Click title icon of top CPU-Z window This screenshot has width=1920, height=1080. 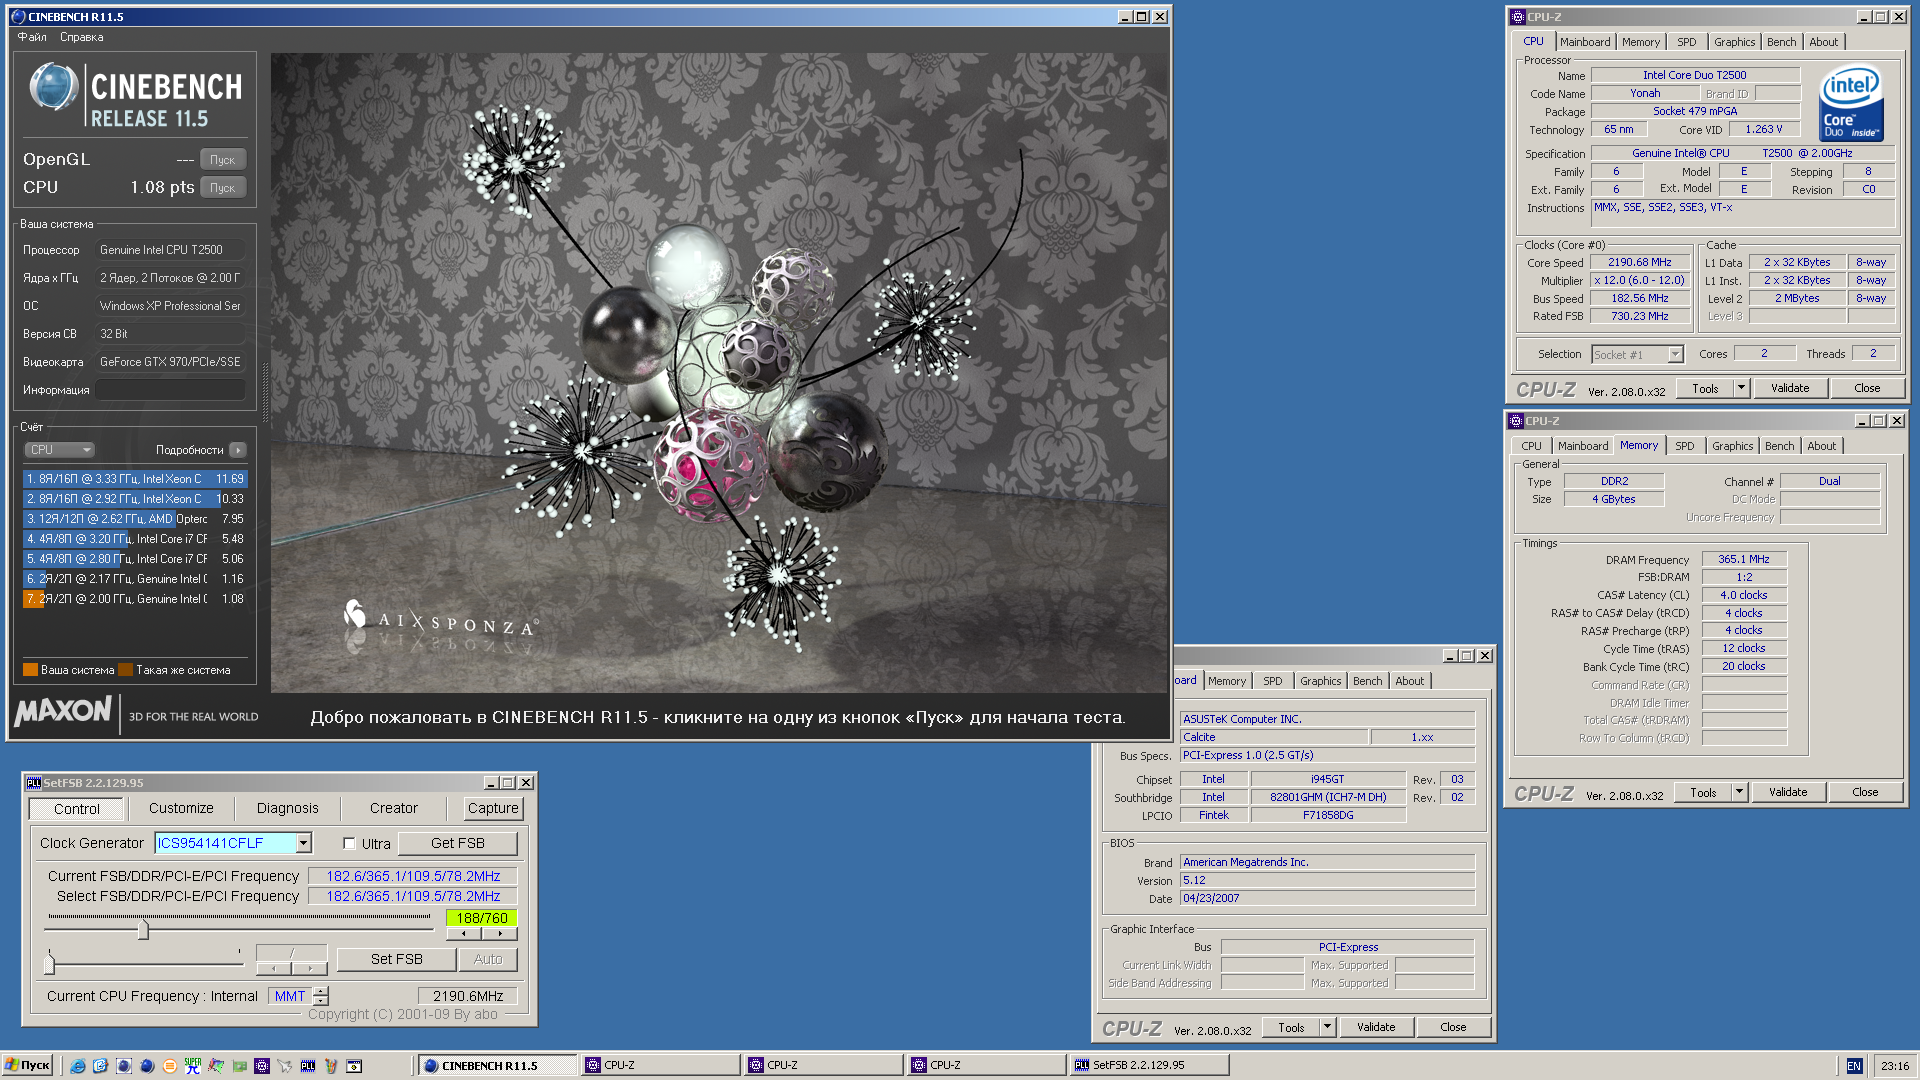(x=1517, y=17)
